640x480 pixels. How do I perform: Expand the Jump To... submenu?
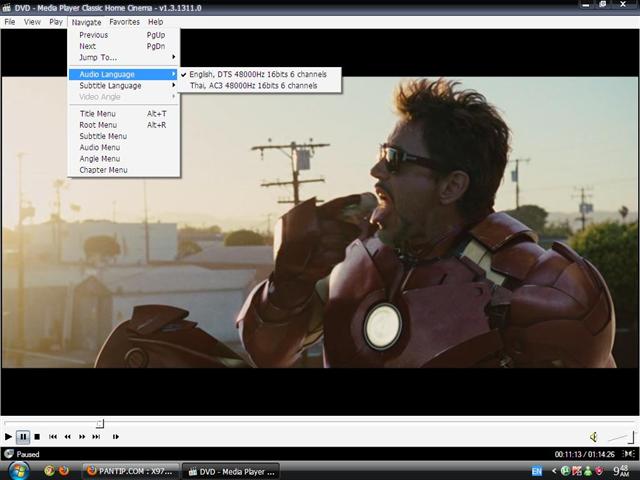pyautogui.click(x=124, y=58)
